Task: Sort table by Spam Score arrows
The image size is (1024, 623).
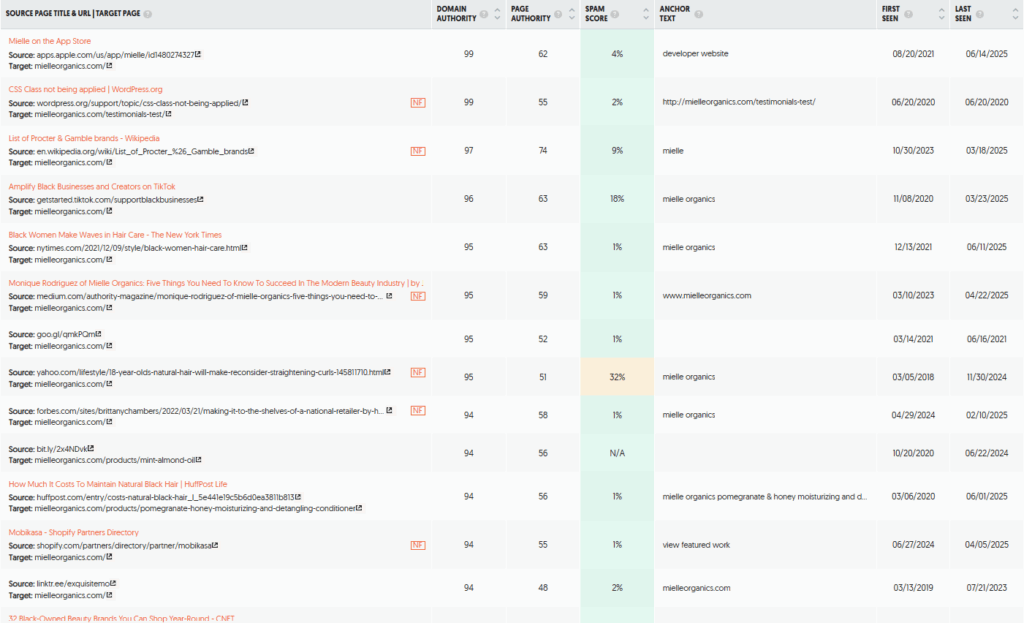Action: (646, 14)
